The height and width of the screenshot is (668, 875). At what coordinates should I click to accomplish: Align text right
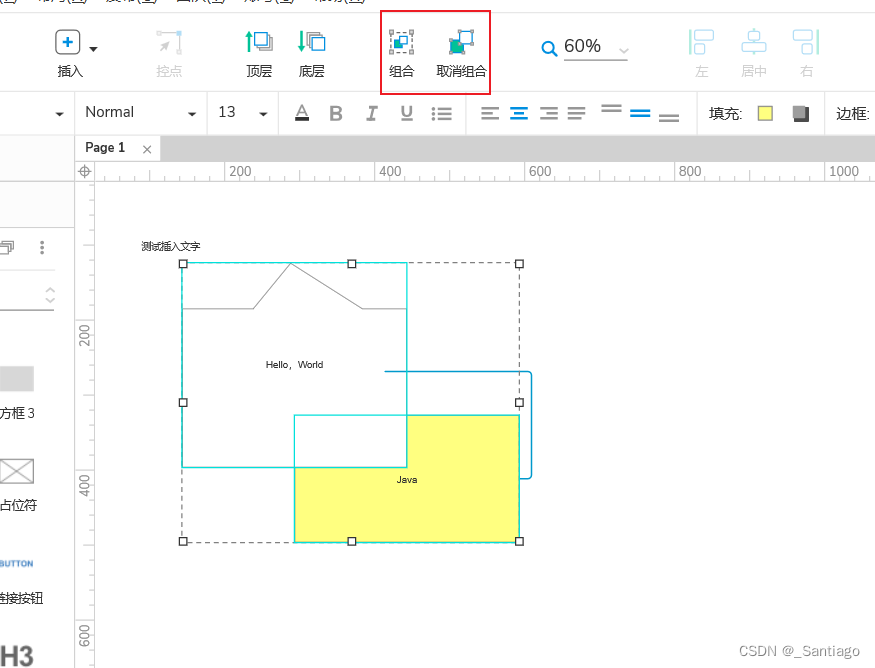pos(549,114)
